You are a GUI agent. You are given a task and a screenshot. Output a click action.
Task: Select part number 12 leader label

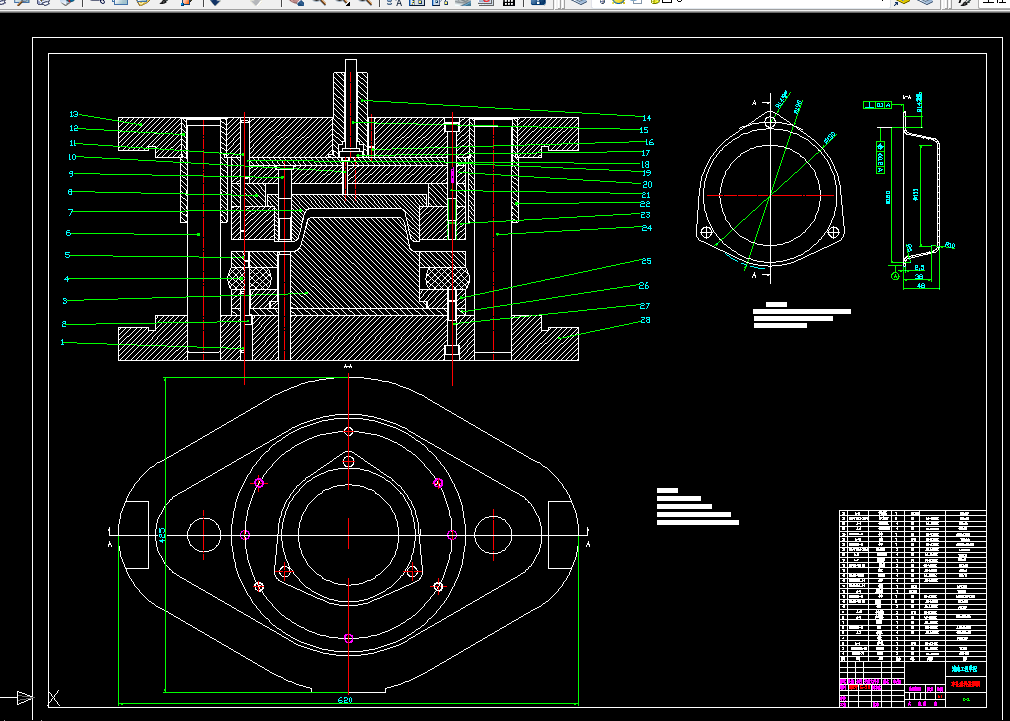(73, 129)
